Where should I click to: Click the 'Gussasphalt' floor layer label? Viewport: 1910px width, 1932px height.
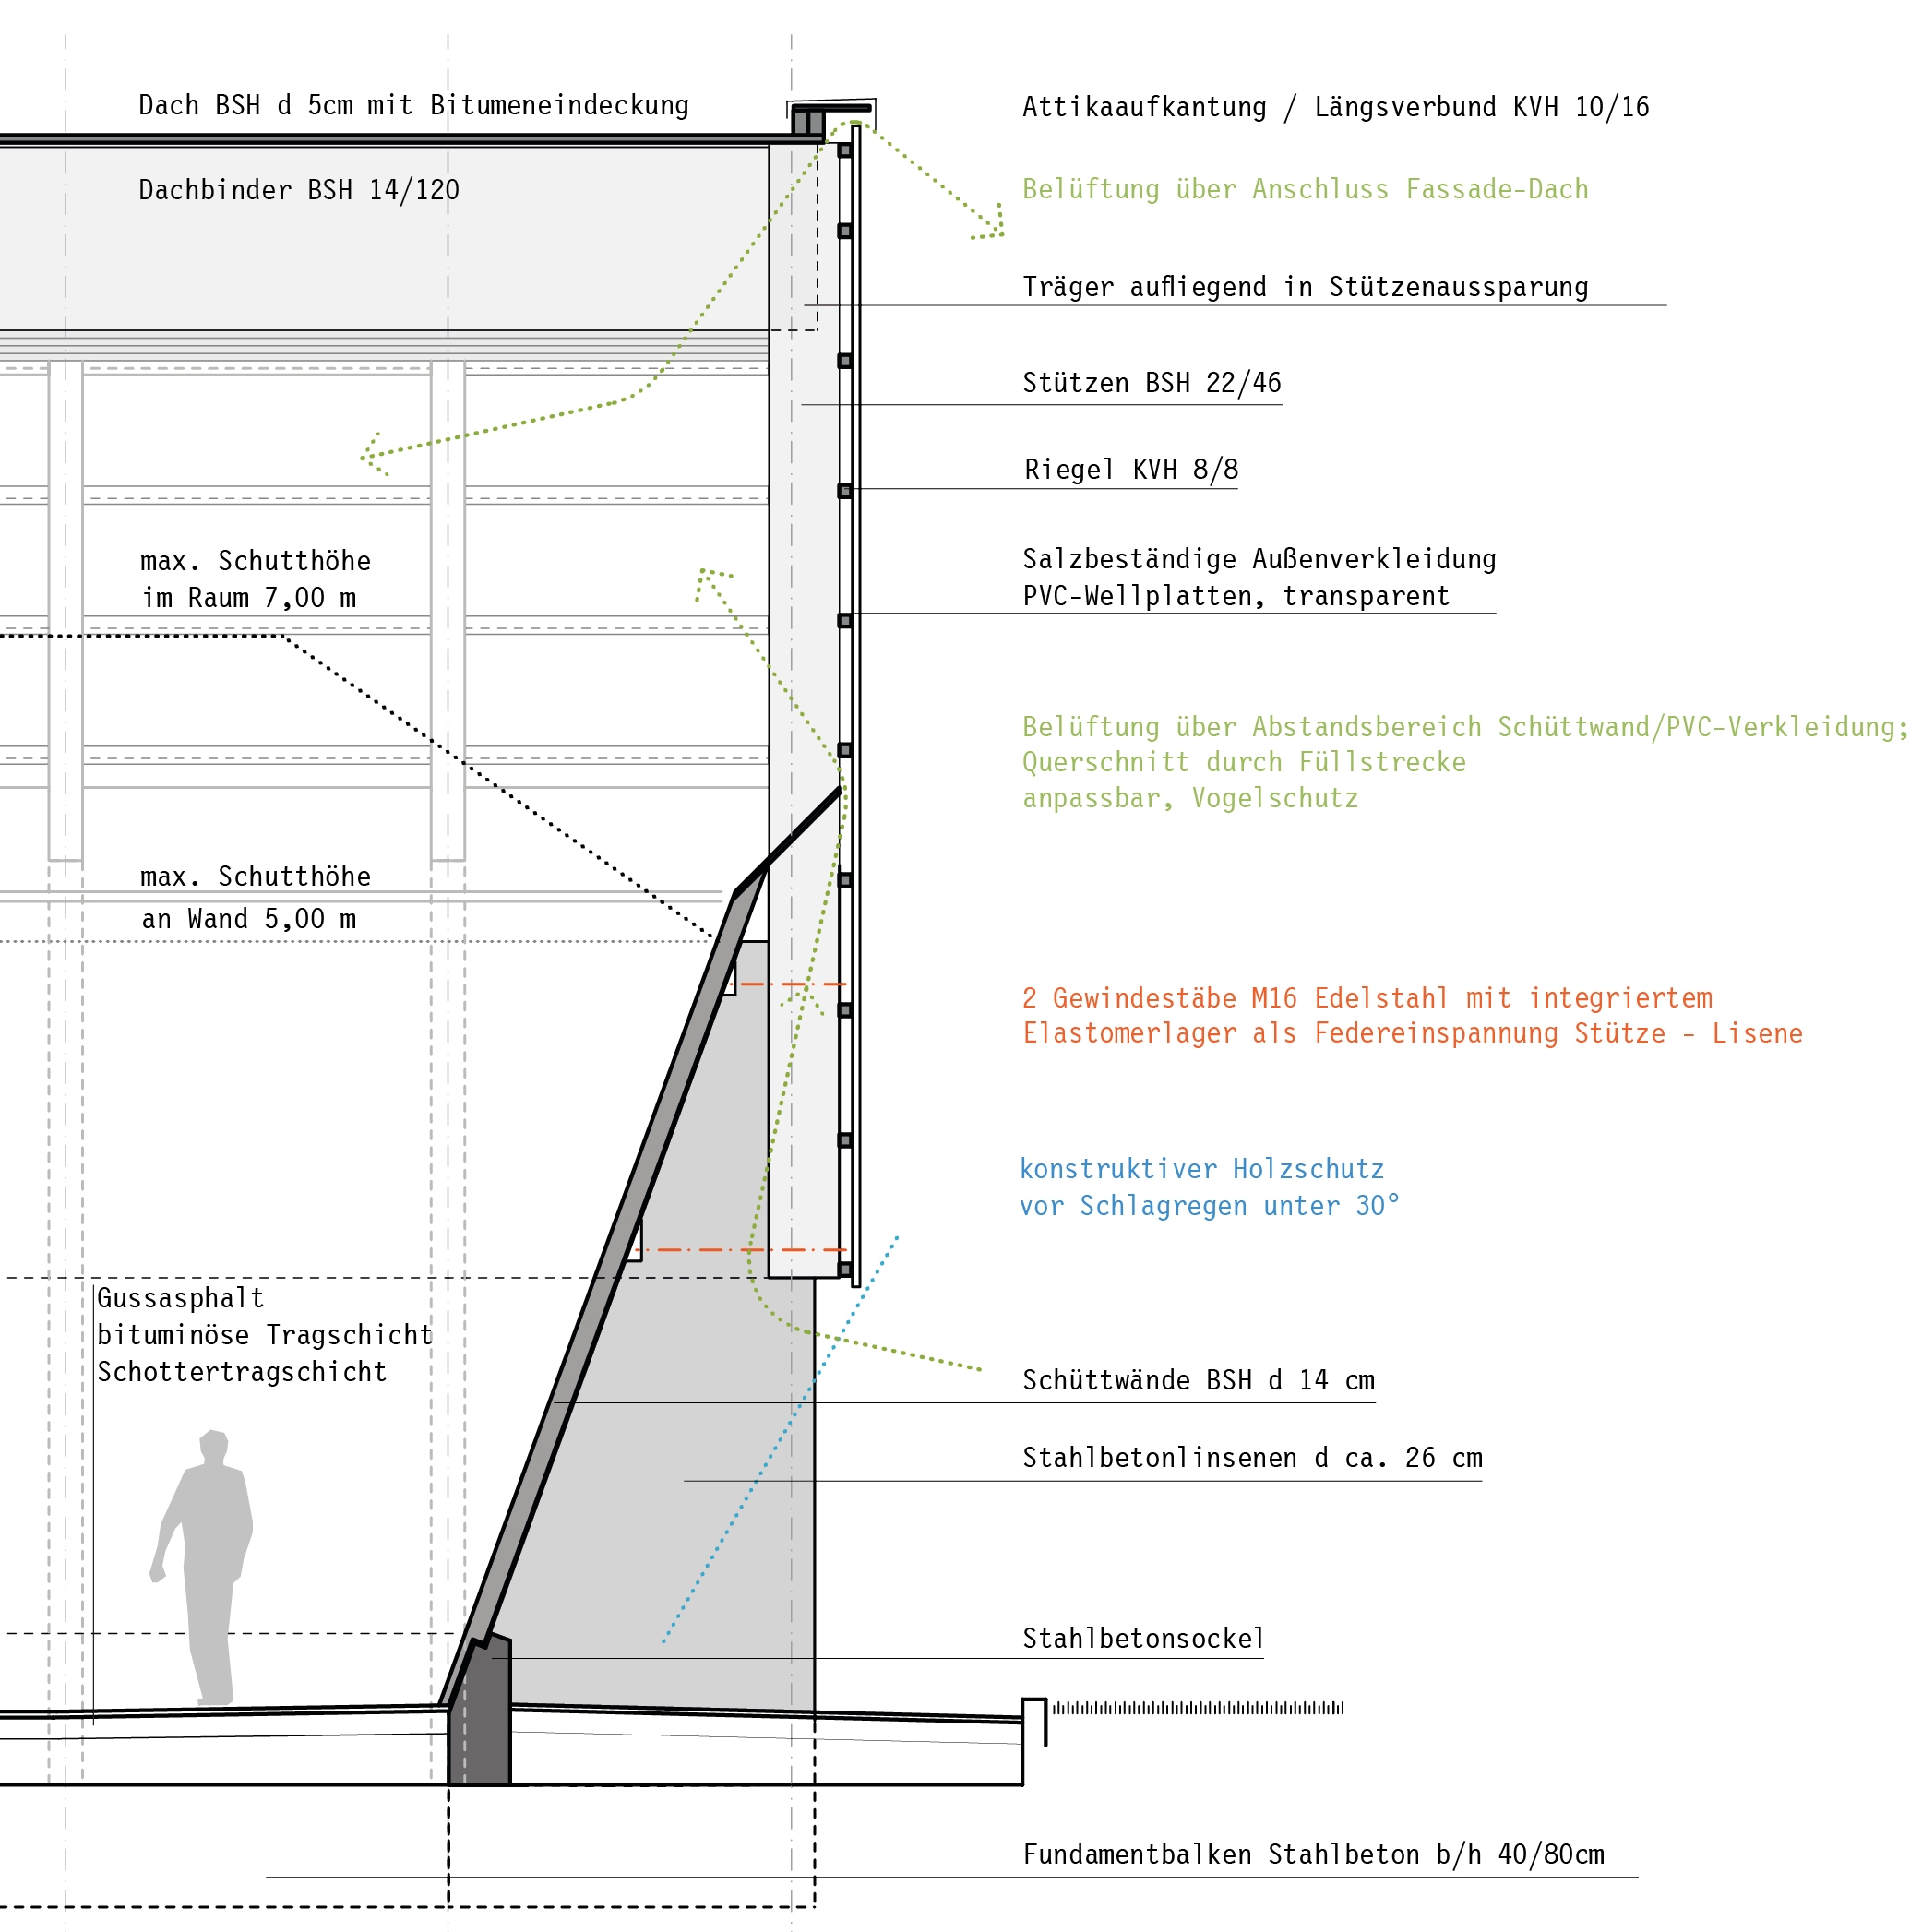181,1299
